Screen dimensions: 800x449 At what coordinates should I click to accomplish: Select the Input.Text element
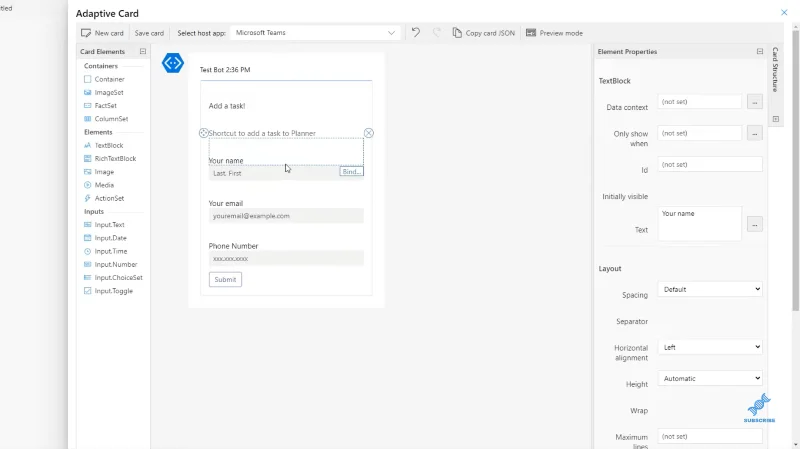[104, 224]
